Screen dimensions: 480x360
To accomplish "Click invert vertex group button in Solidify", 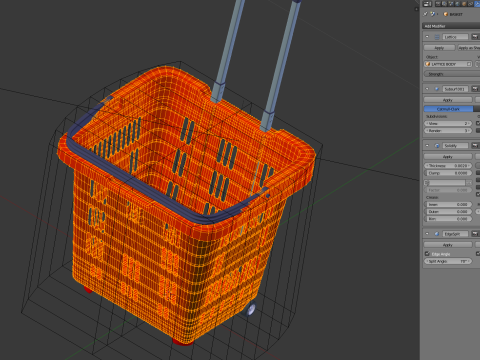I will (469, 183).
